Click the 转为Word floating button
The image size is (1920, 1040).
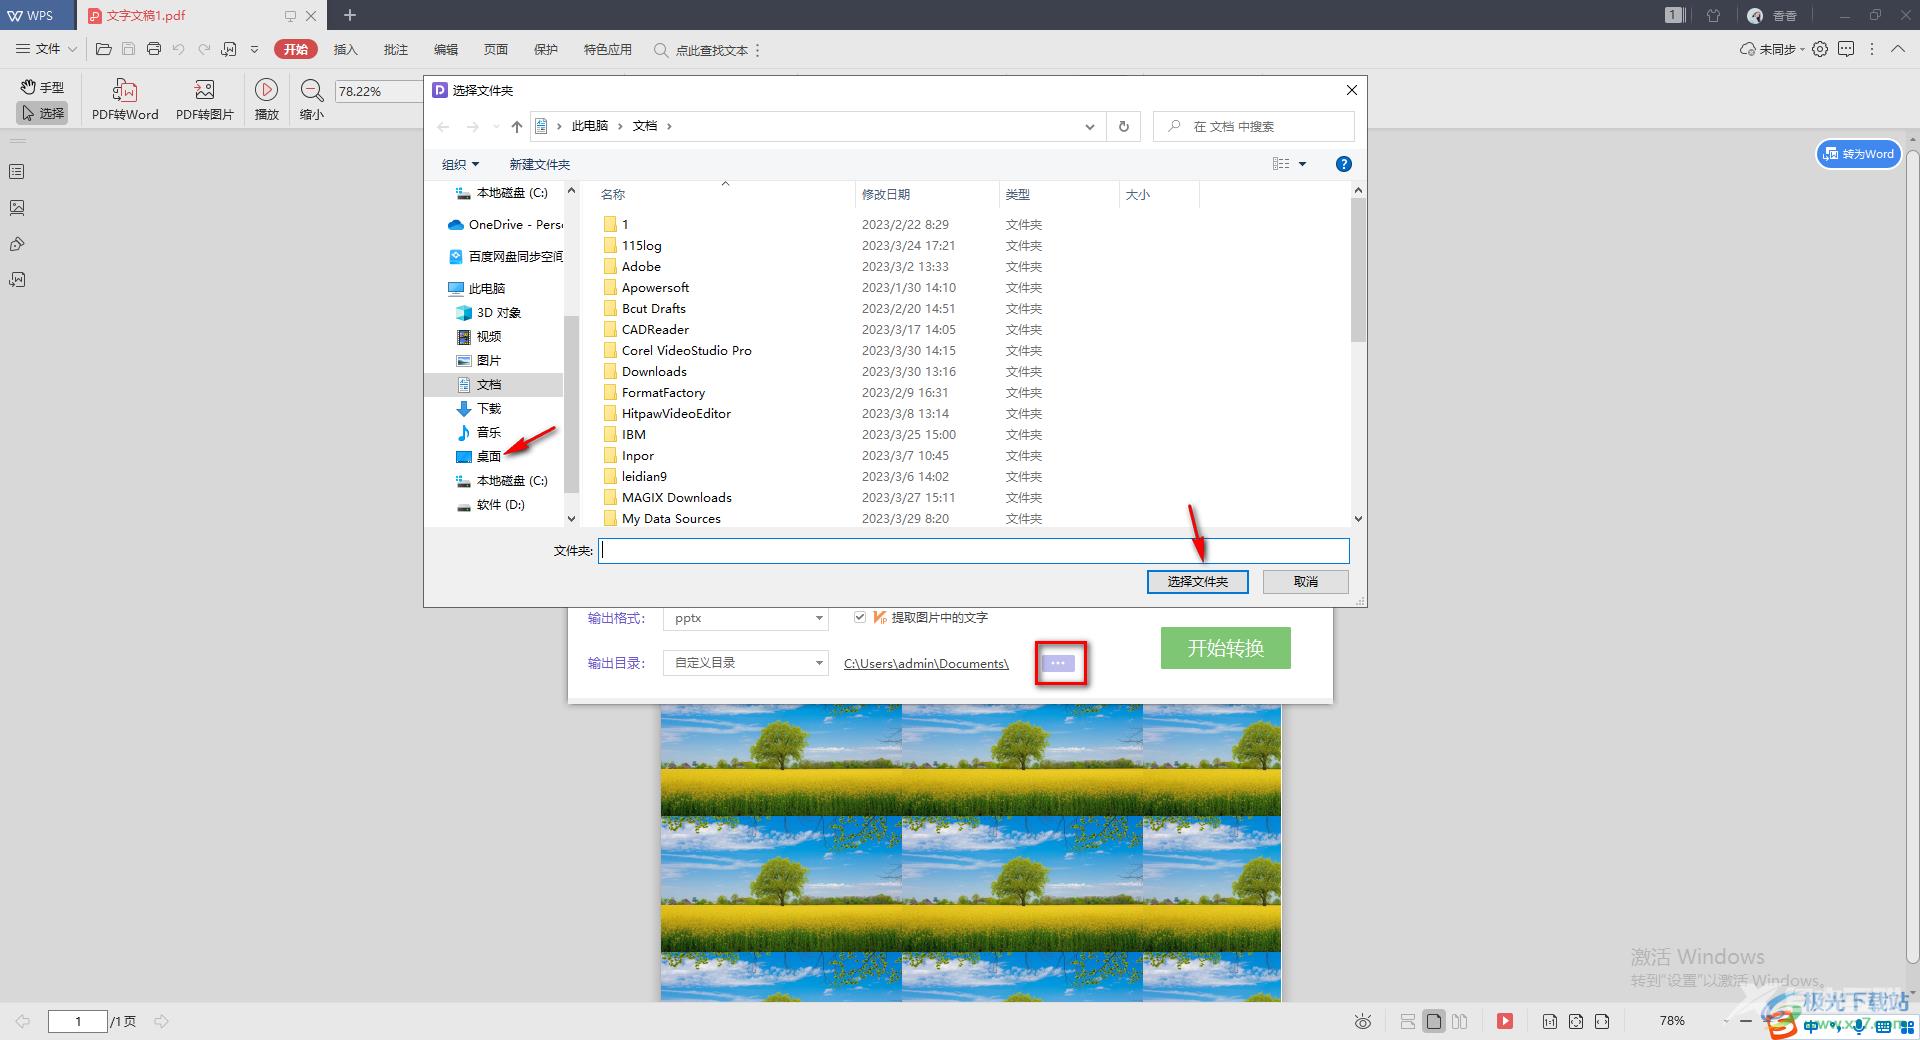(x=1858, y=154)
